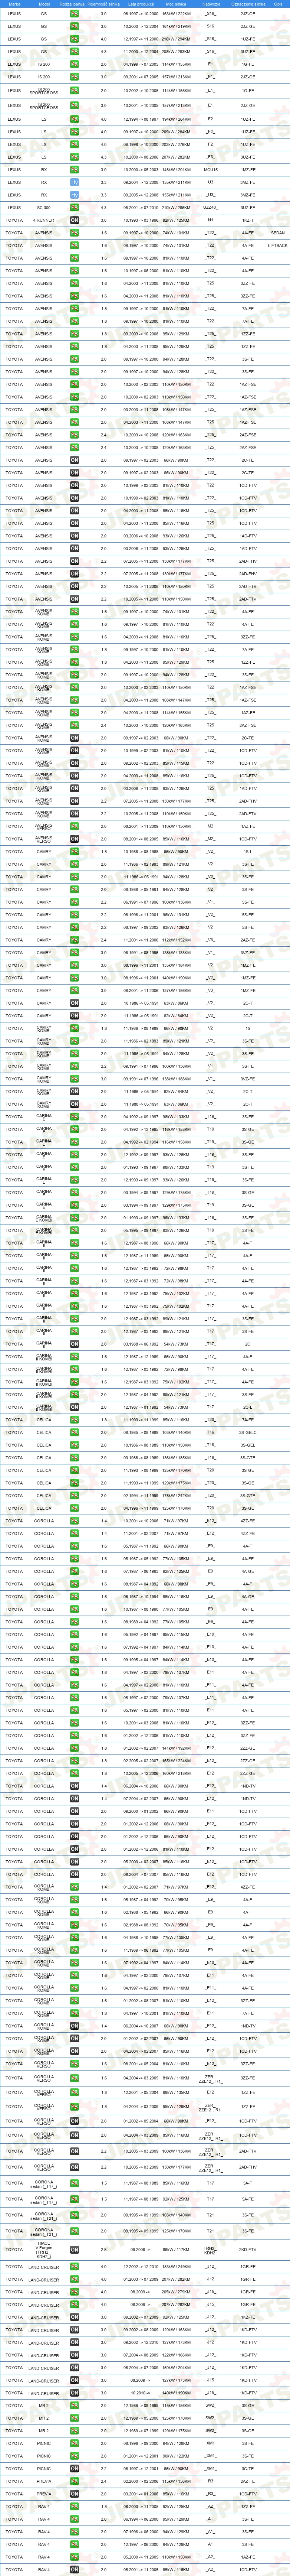
Task: Select the UZZ40_ body code cell
Action: (211, 208)
